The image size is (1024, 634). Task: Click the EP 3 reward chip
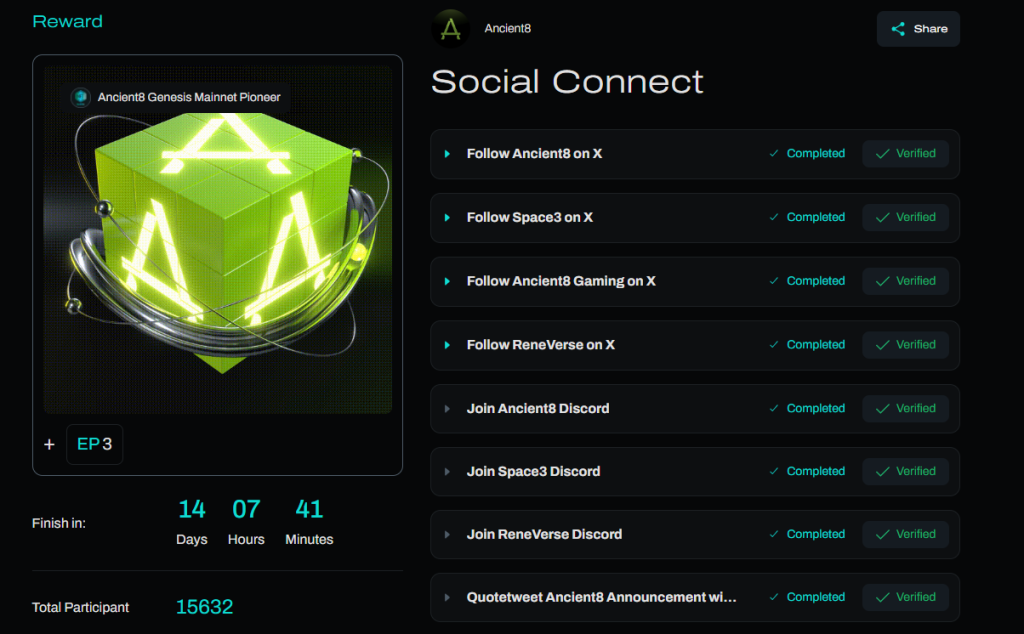(95, 445)
